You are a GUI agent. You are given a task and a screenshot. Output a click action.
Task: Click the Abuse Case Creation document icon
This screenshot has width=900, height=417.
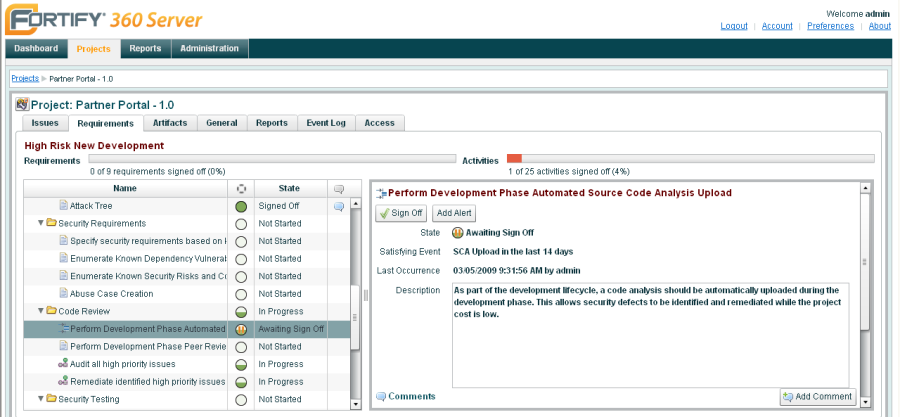coord(63,294)
